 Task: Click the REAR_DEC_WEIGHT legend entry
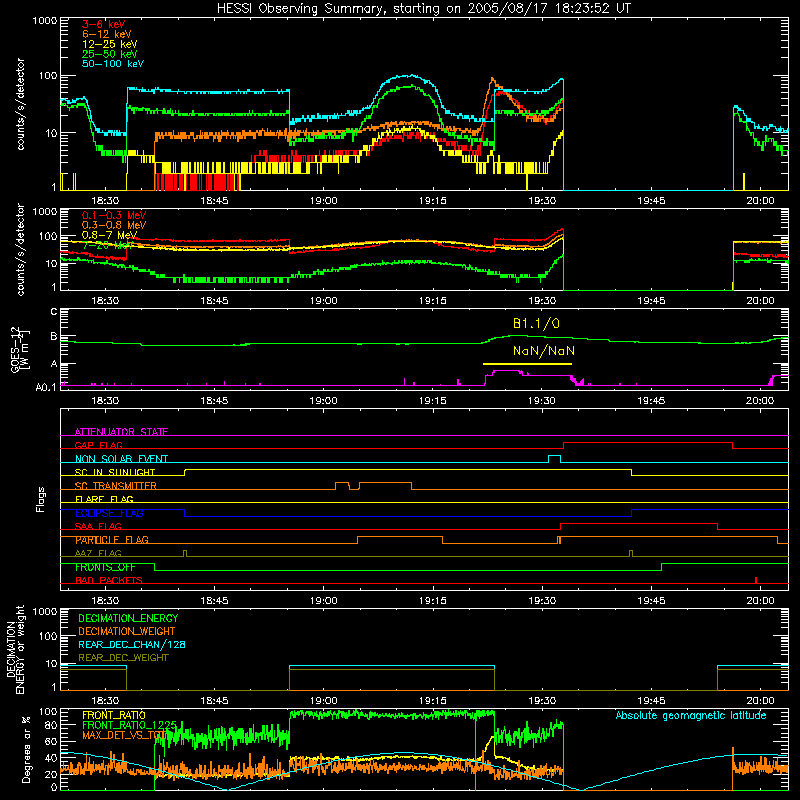(123, 658)
